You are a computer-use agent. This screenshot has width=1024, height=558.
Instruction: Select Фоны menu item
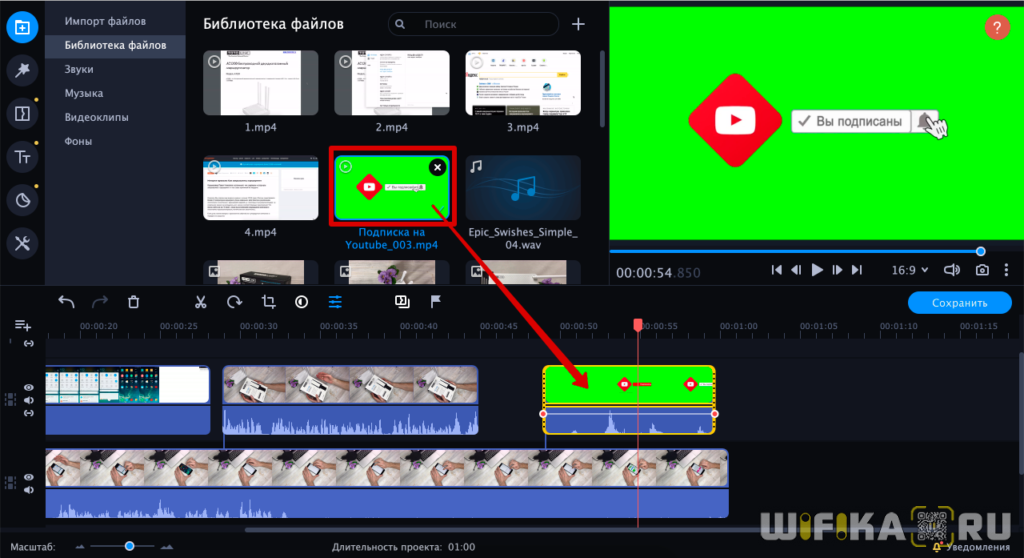(78, 141)
